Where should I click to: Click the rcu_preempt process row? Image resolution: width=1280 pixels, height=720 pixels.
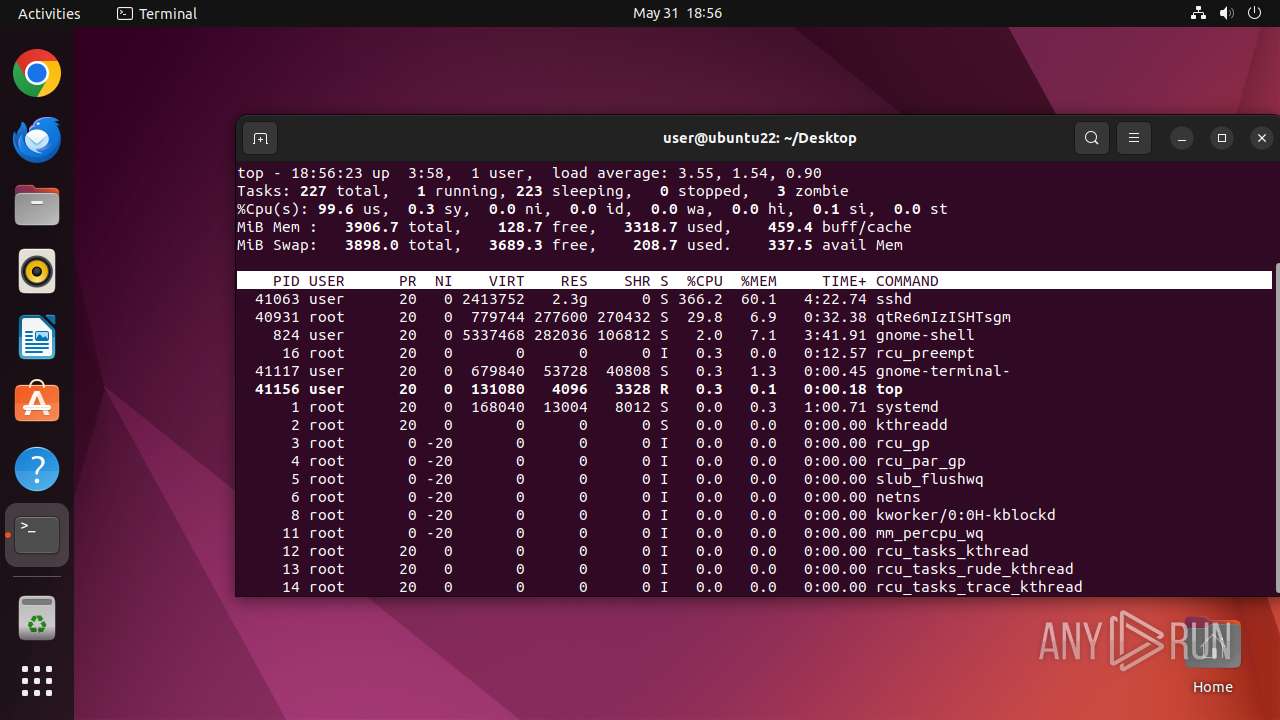754,353
